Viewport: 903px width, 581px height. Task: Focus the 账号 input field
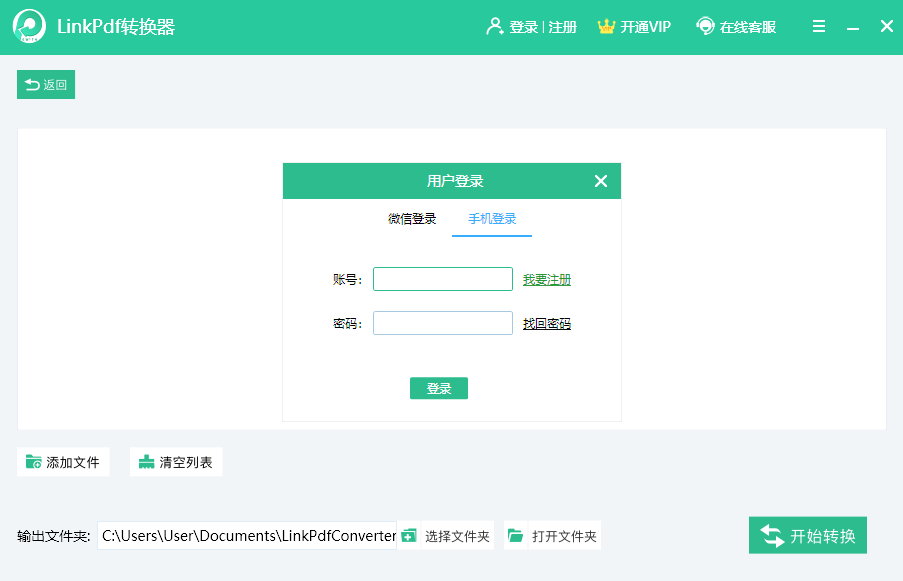[x=443, y=279]
